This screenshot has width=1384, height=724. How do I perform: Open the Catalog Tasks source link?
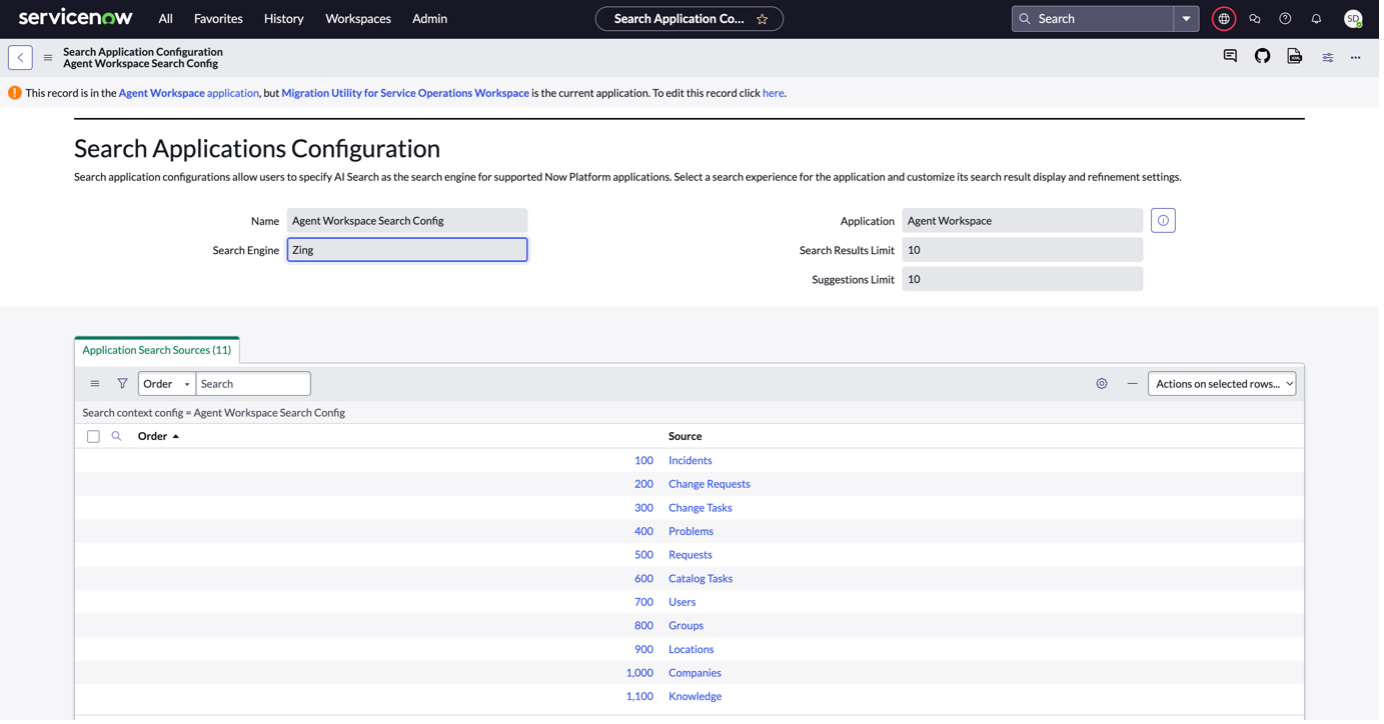[x=703, y=581]
